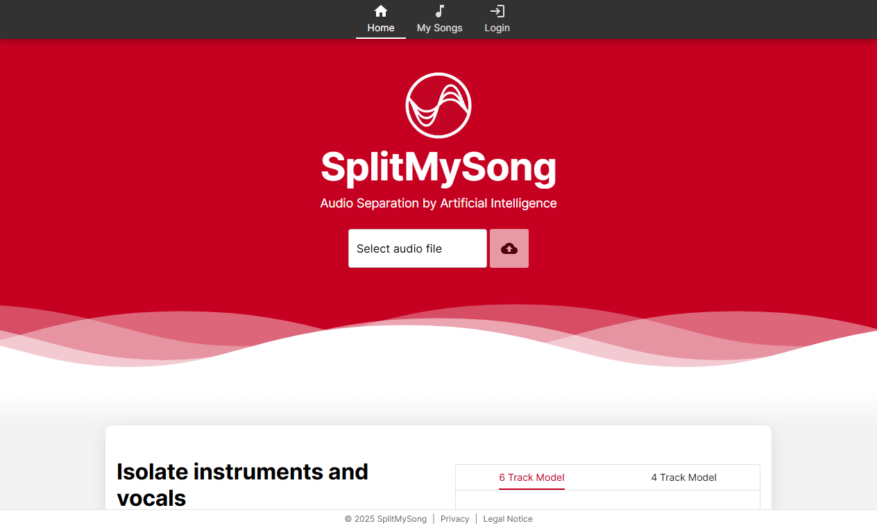Click the Isolate instruments and vocals heading

[242, 484]
